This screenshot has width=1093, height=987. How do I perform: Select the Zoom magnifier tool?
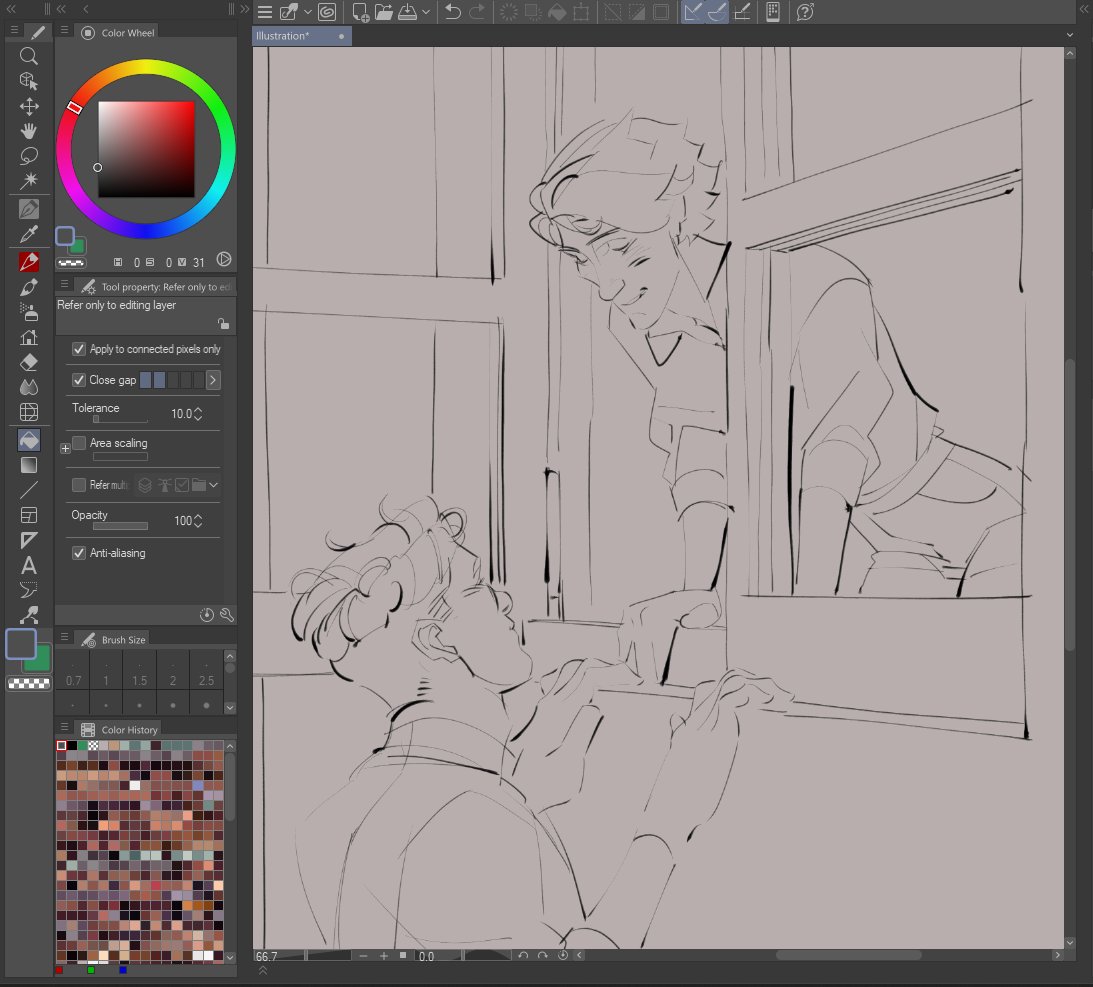[x=29, y=56]
